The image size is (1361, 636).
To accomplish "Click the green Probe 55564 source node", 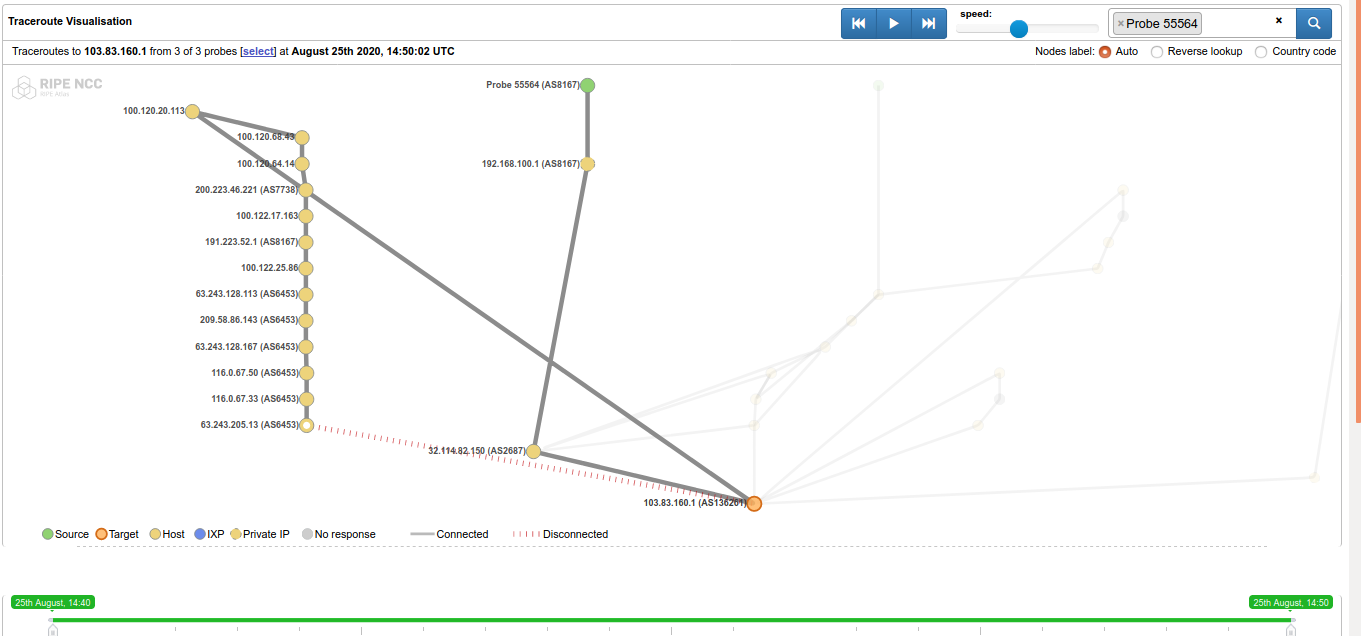I will tap(588, 86).
